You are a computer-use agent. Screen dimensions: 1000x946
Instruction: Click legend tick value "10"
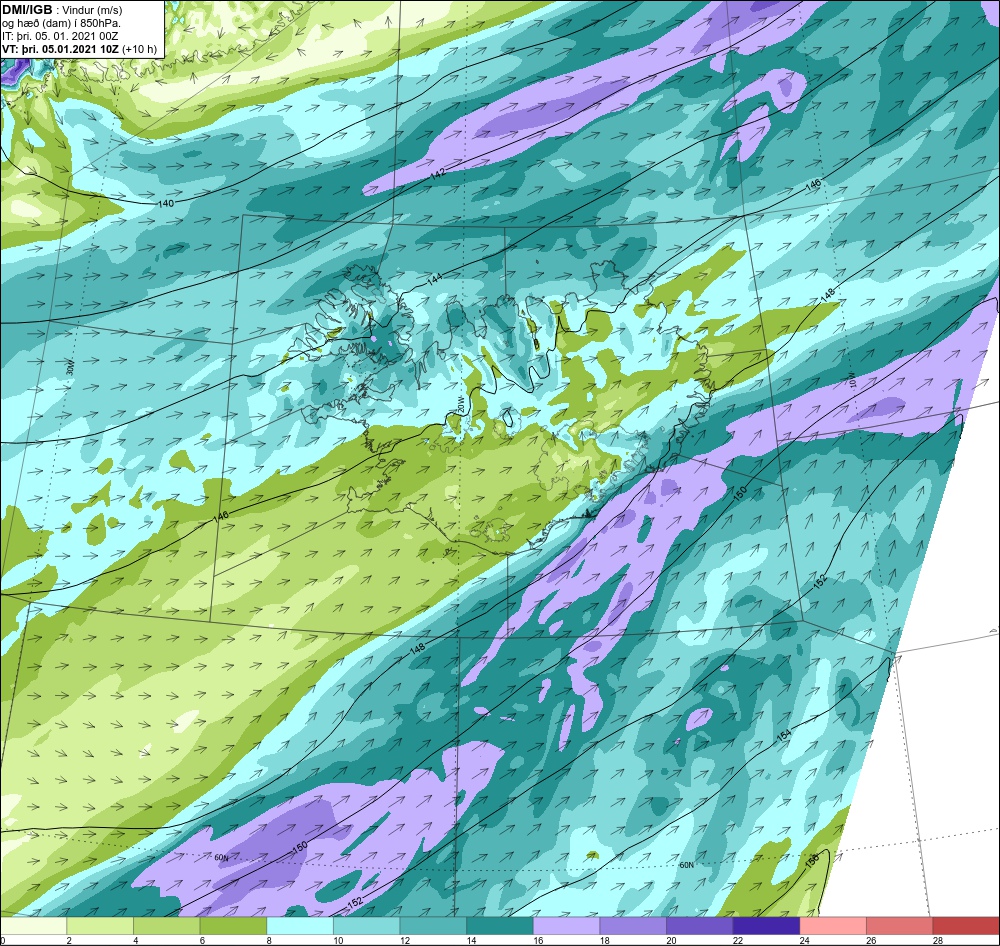click(x=338, y=940)
